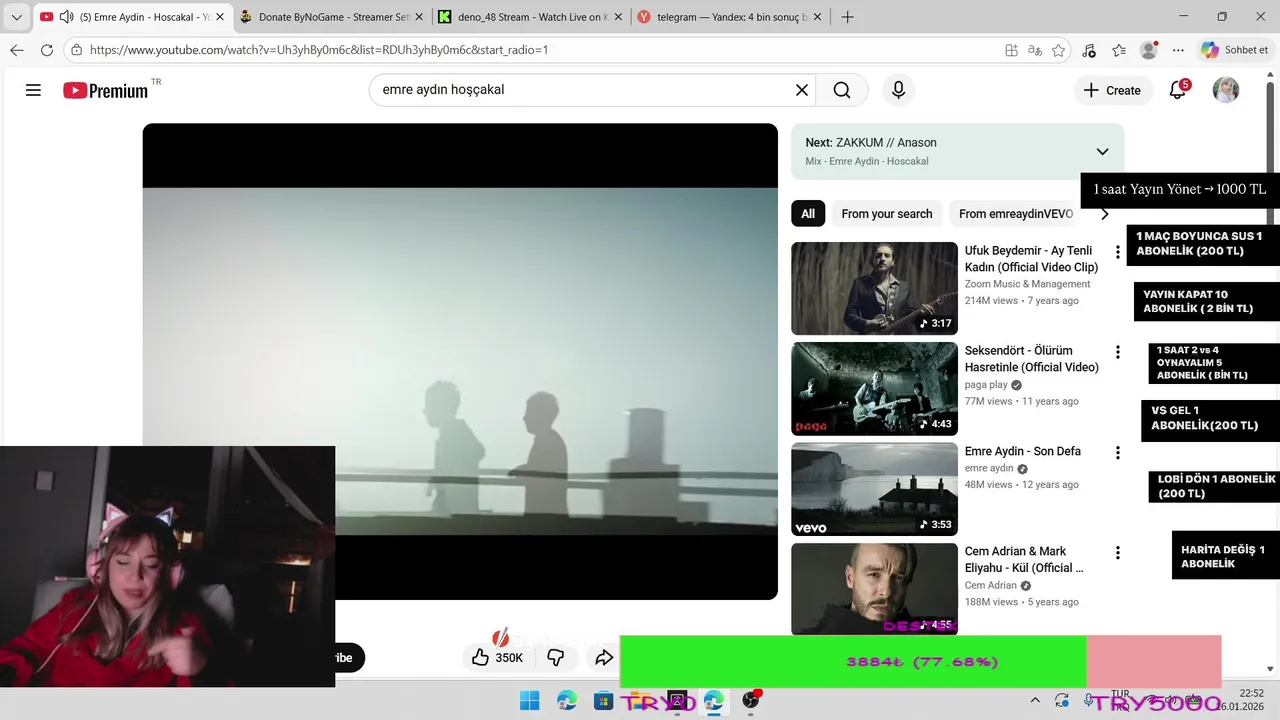
Task: View site information icon in address bar
Action: coord(77,50)
